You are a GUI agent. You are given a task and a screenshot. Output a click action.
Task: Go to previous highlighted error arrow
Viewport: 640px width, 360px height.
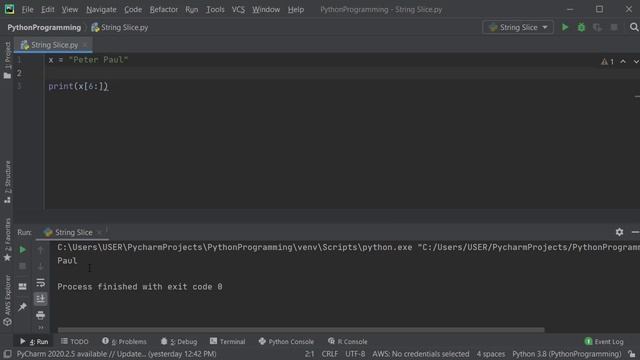(x=623, y=62)
